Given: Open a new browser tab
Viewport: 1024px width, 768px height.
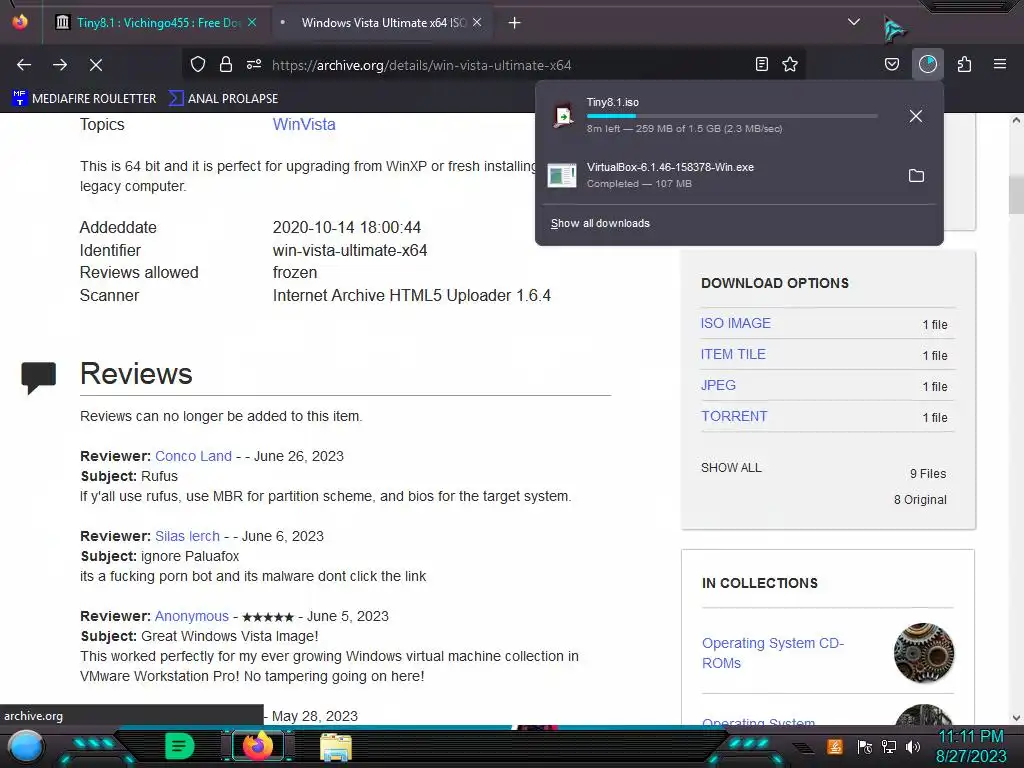Looking at the screenshot, I should (x=515, y=23).
